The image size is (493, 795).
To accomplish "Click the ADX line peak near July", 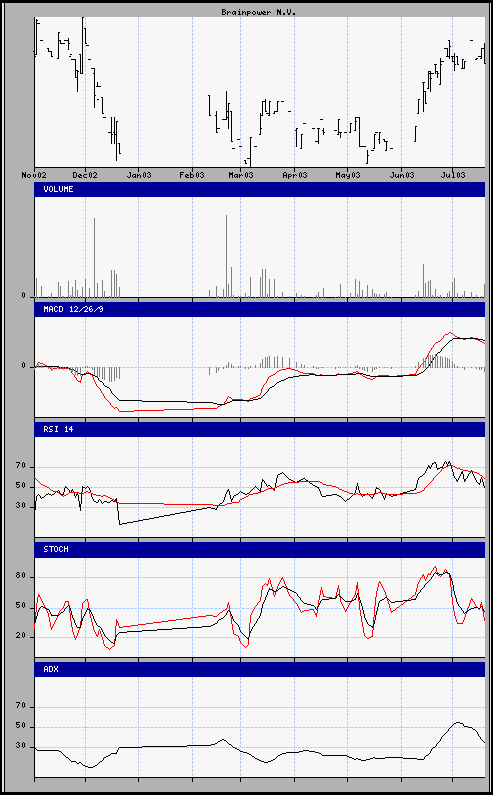I will click(x=457, y=722).
